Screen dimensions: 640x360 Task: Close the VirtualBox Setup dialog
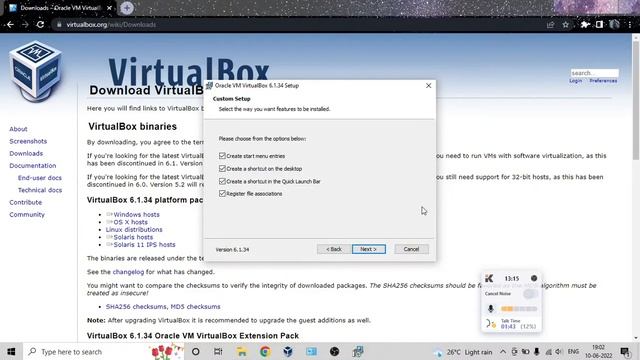[x=428, y=85]
